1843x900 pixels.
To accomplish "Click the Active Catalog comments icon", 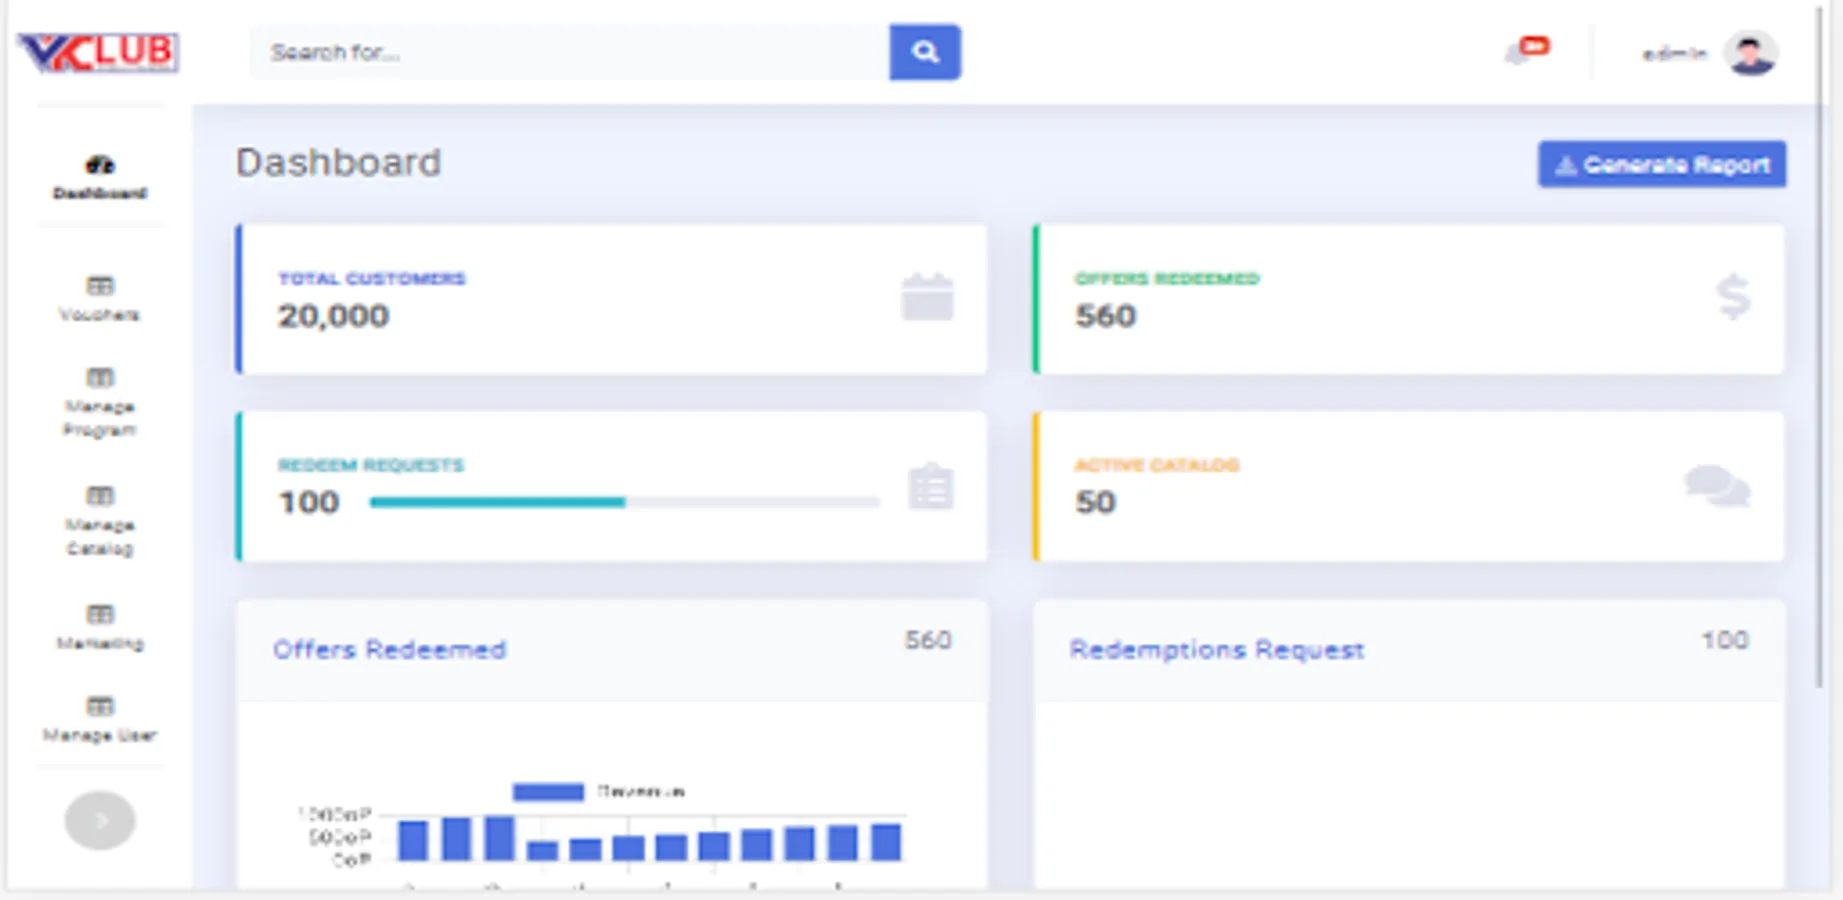I will pyautogui.click(x=1716, y=486).
